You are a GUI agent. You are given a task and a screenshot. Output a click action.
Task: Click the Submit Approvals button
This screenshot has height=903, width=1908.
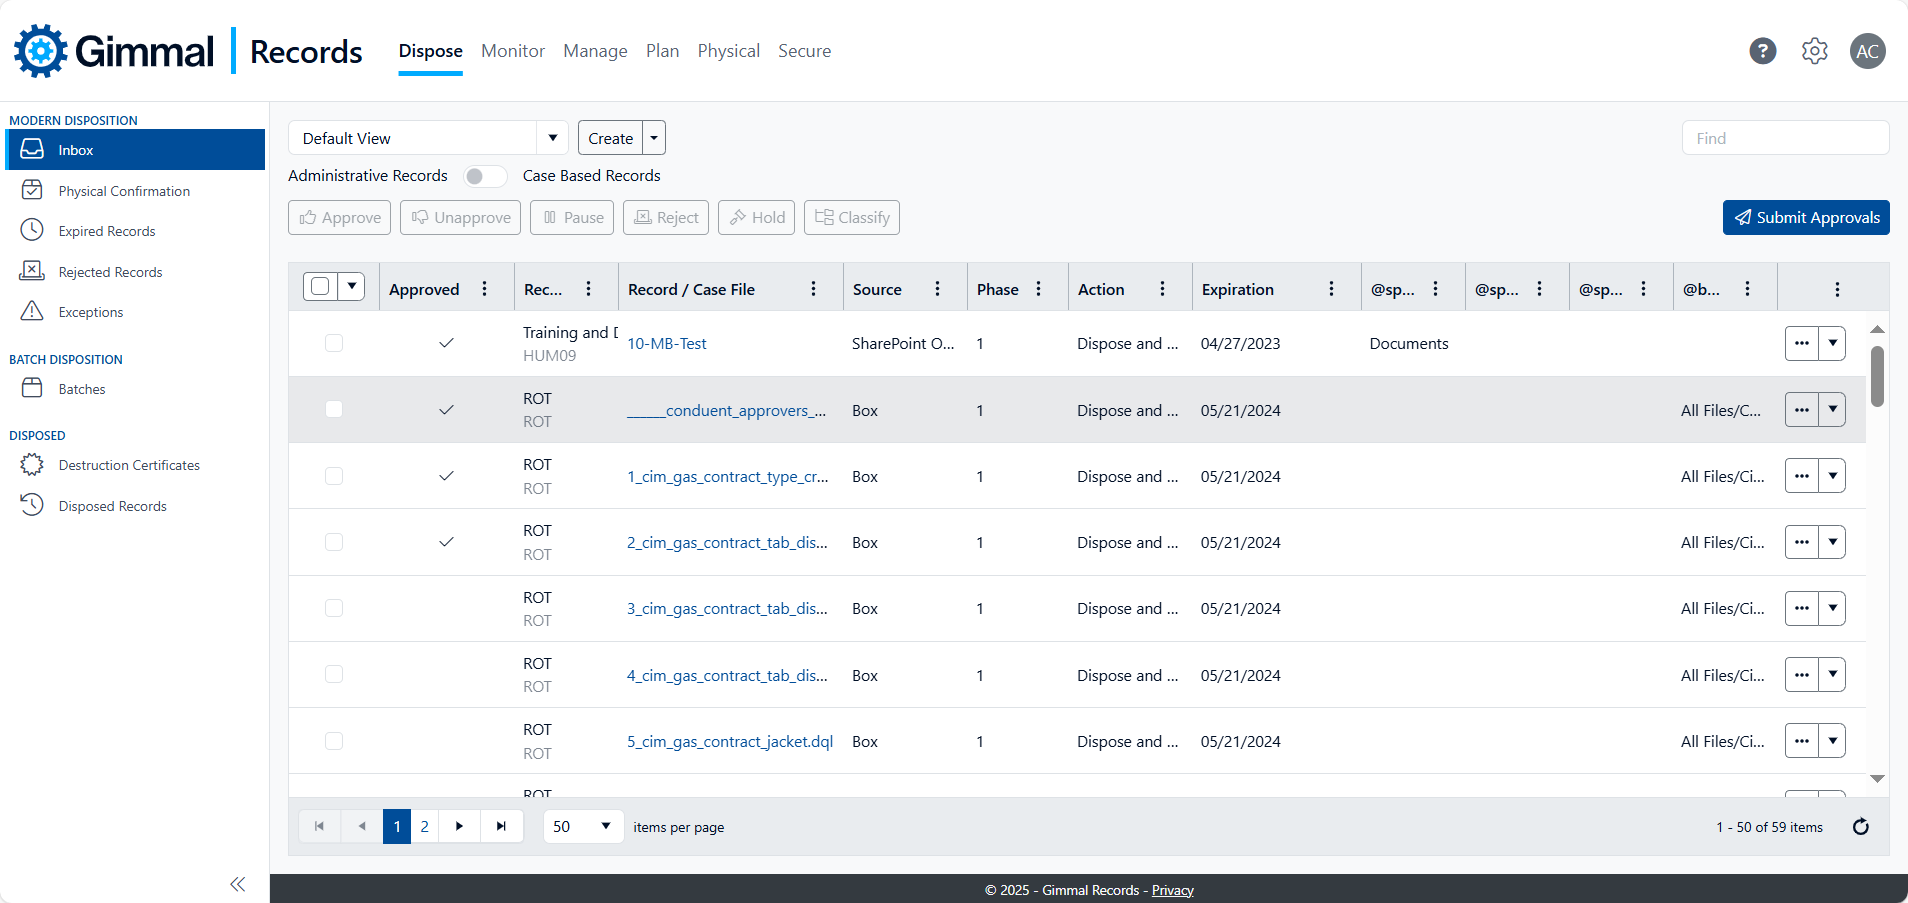pyautogui.click(x=1805, y=218)
